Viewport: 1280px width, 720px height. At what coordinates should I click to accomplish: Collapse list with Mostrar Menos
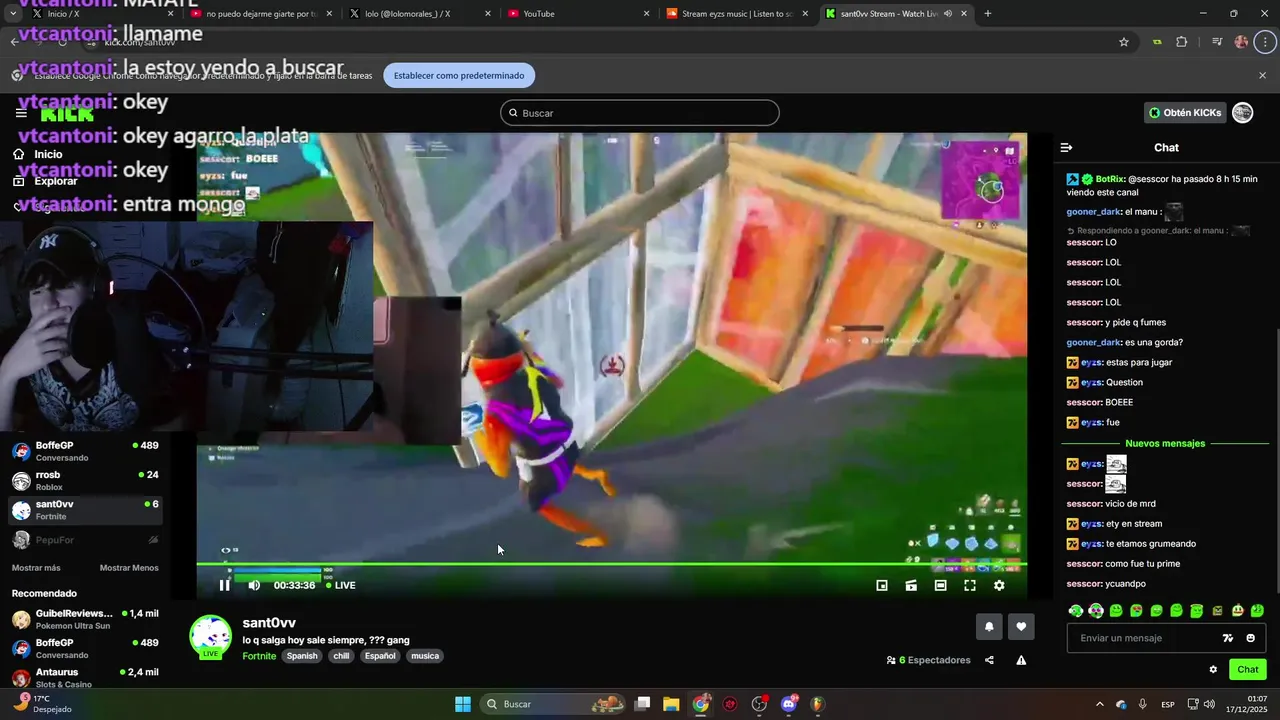pos(129,568)
